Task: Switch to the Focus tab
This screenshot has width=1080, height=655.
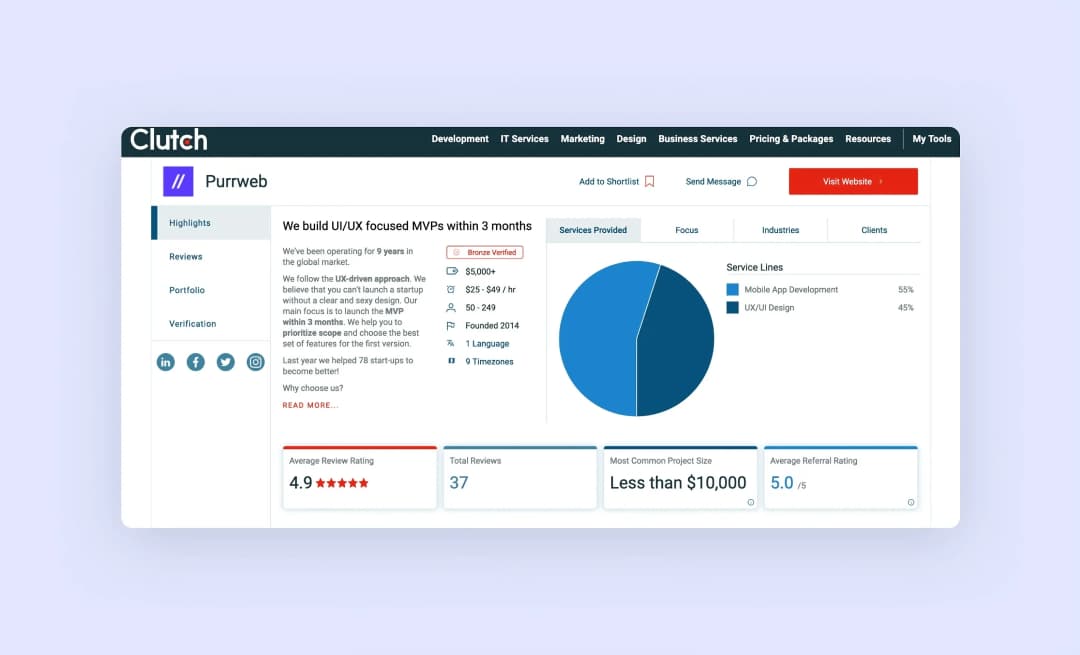Action: [x=687, y=230]
